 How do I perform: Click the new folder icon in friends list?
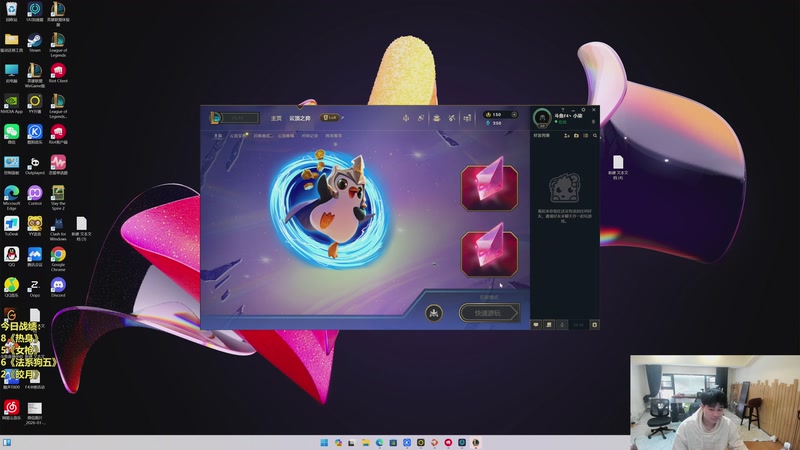point(576,136)
